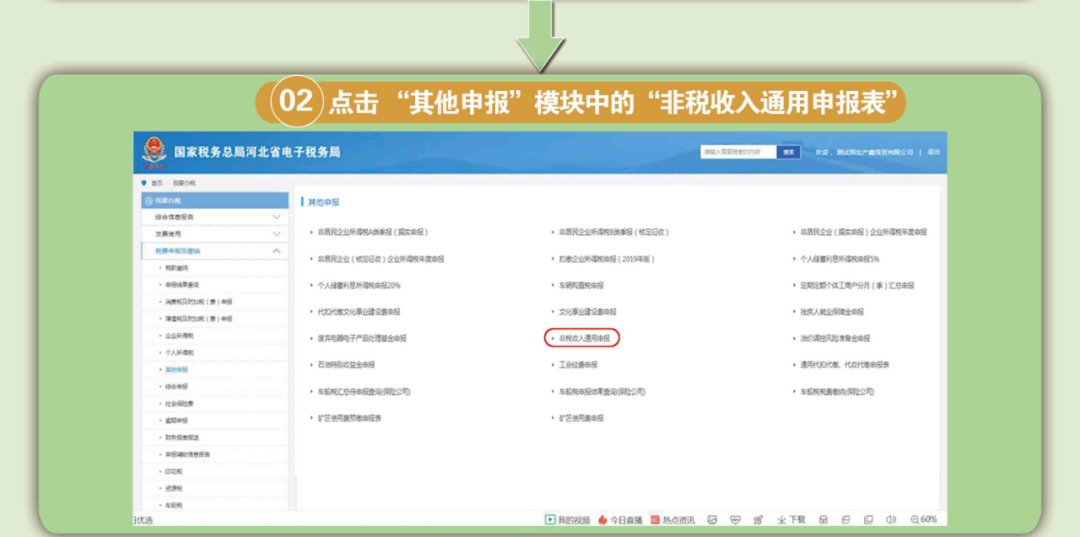Click the picture icon in the browser status bar
1080x537 pixels.
click(x=712, y=520)
